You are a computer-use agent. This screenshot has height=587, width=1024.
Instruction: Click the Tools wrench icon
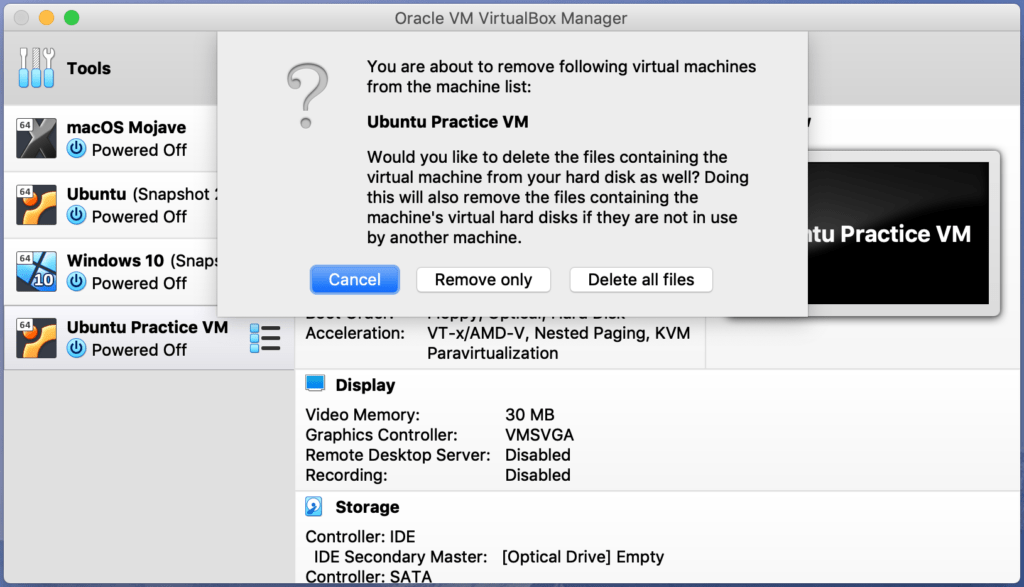point(36,68)
